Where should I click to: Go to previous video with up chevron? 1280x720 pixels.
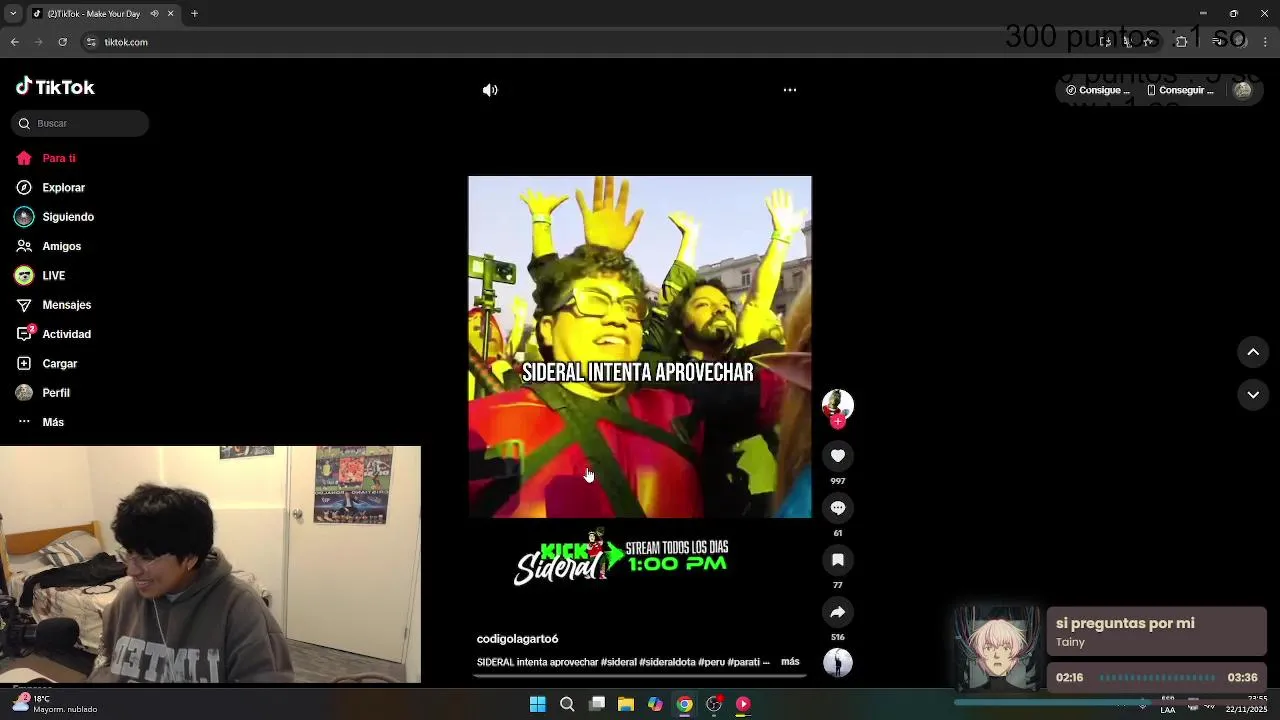tap(1253, 352)
